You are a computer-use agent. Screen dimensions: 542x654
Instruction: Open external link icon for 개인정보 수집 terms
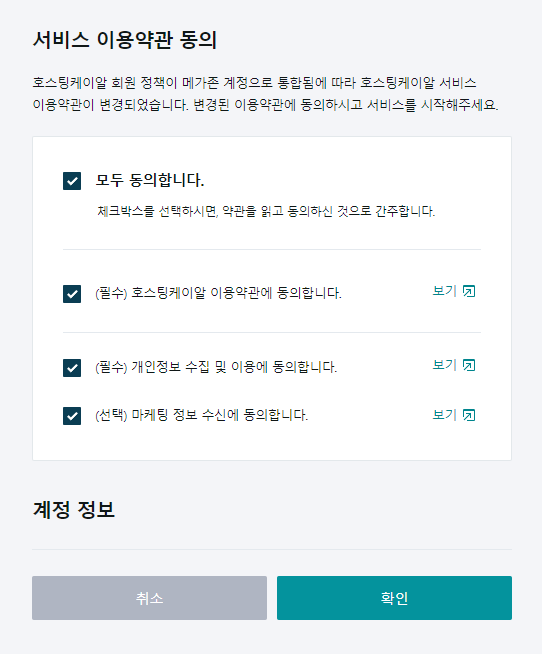pyautogui.click(x=469, y=365)
